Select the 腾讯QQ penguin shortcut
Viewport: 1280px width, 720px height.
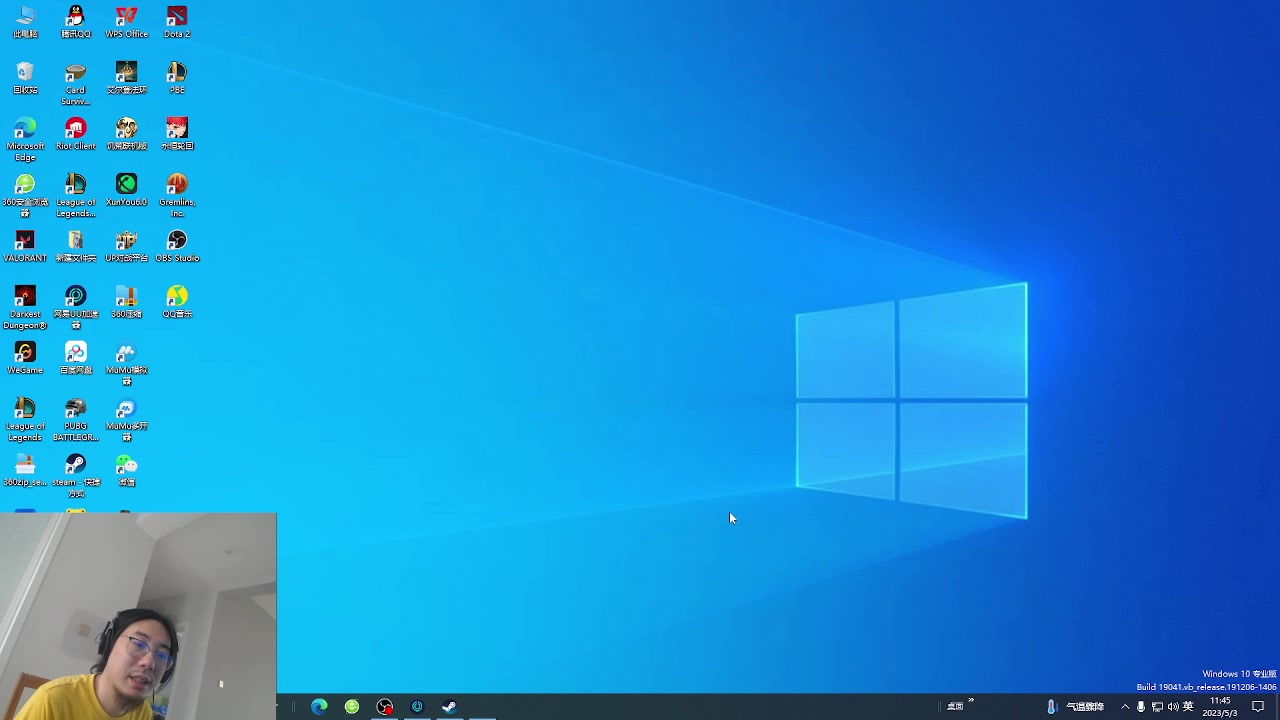coord(76,22)
